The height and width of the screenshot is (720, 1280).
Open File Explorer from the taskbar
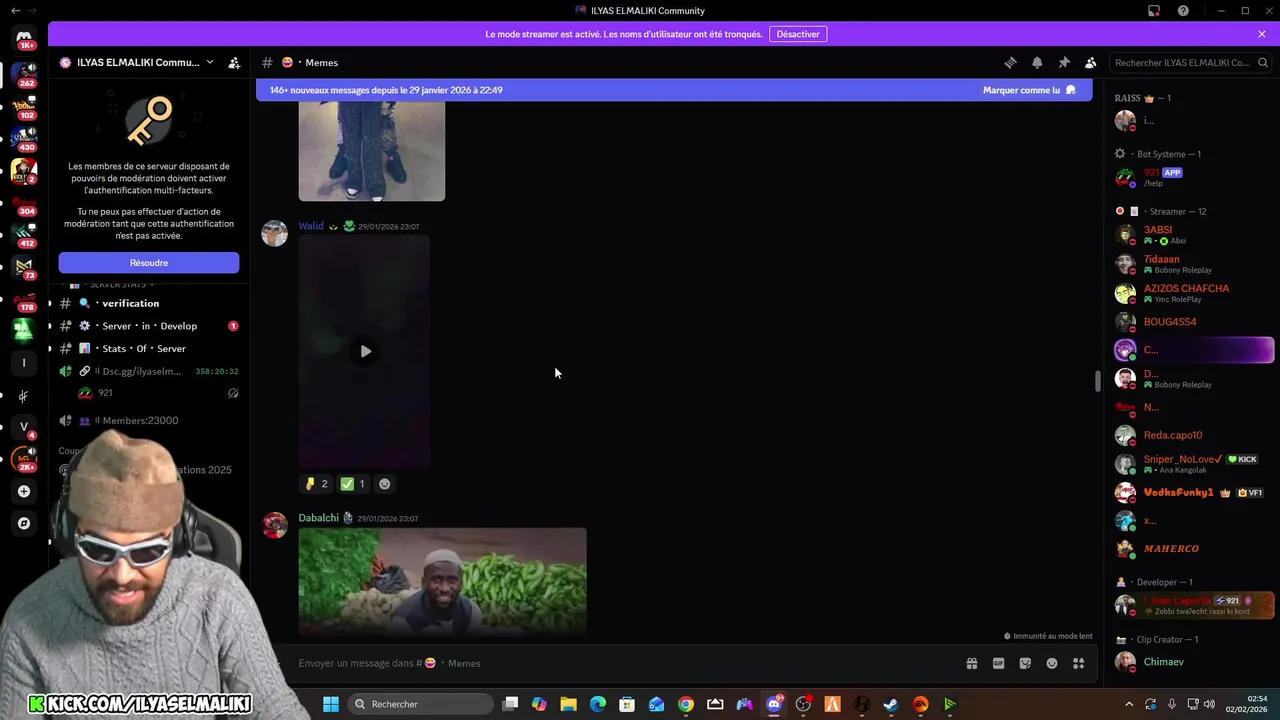[568, 704]
